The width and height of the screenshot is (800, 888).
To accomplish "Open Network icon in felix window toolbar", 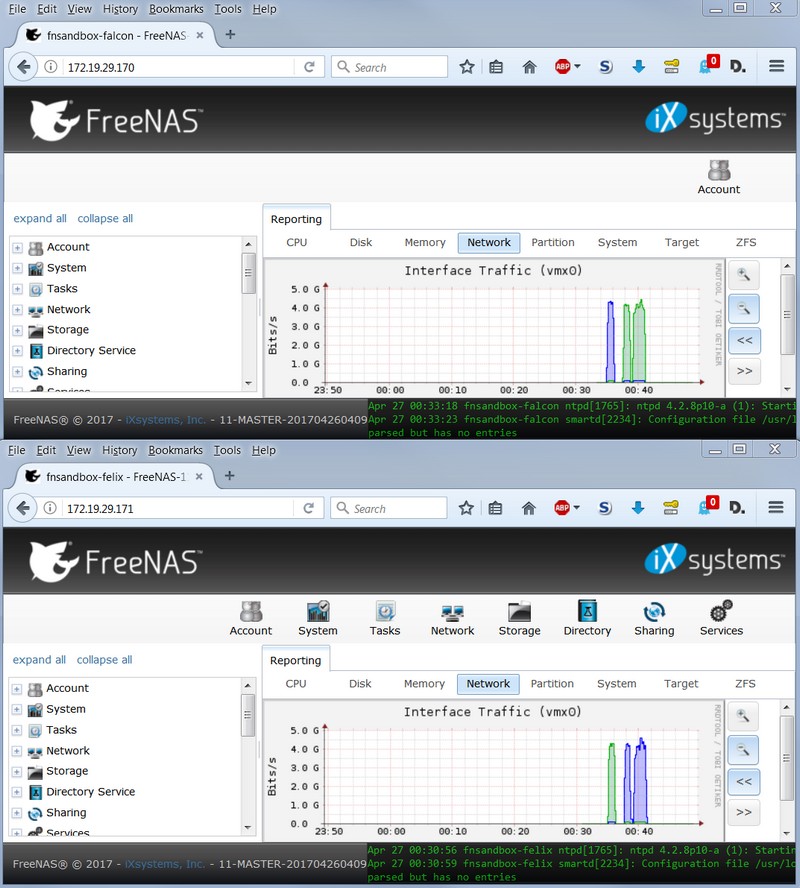I will (452, 618).
